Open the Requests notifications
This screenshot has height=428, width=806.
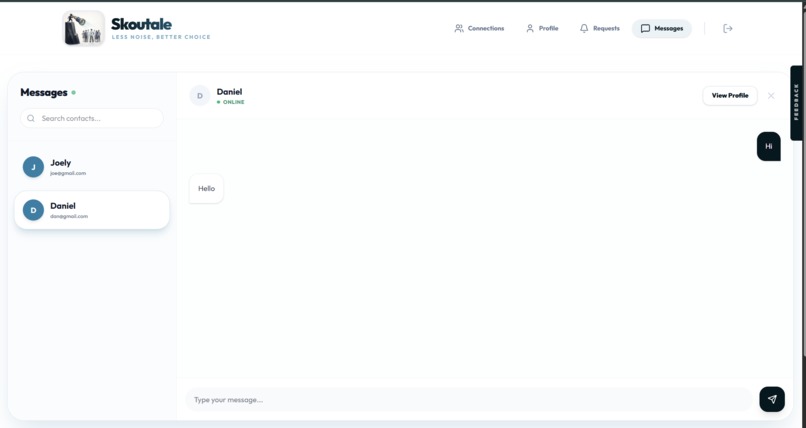(599, 28)
